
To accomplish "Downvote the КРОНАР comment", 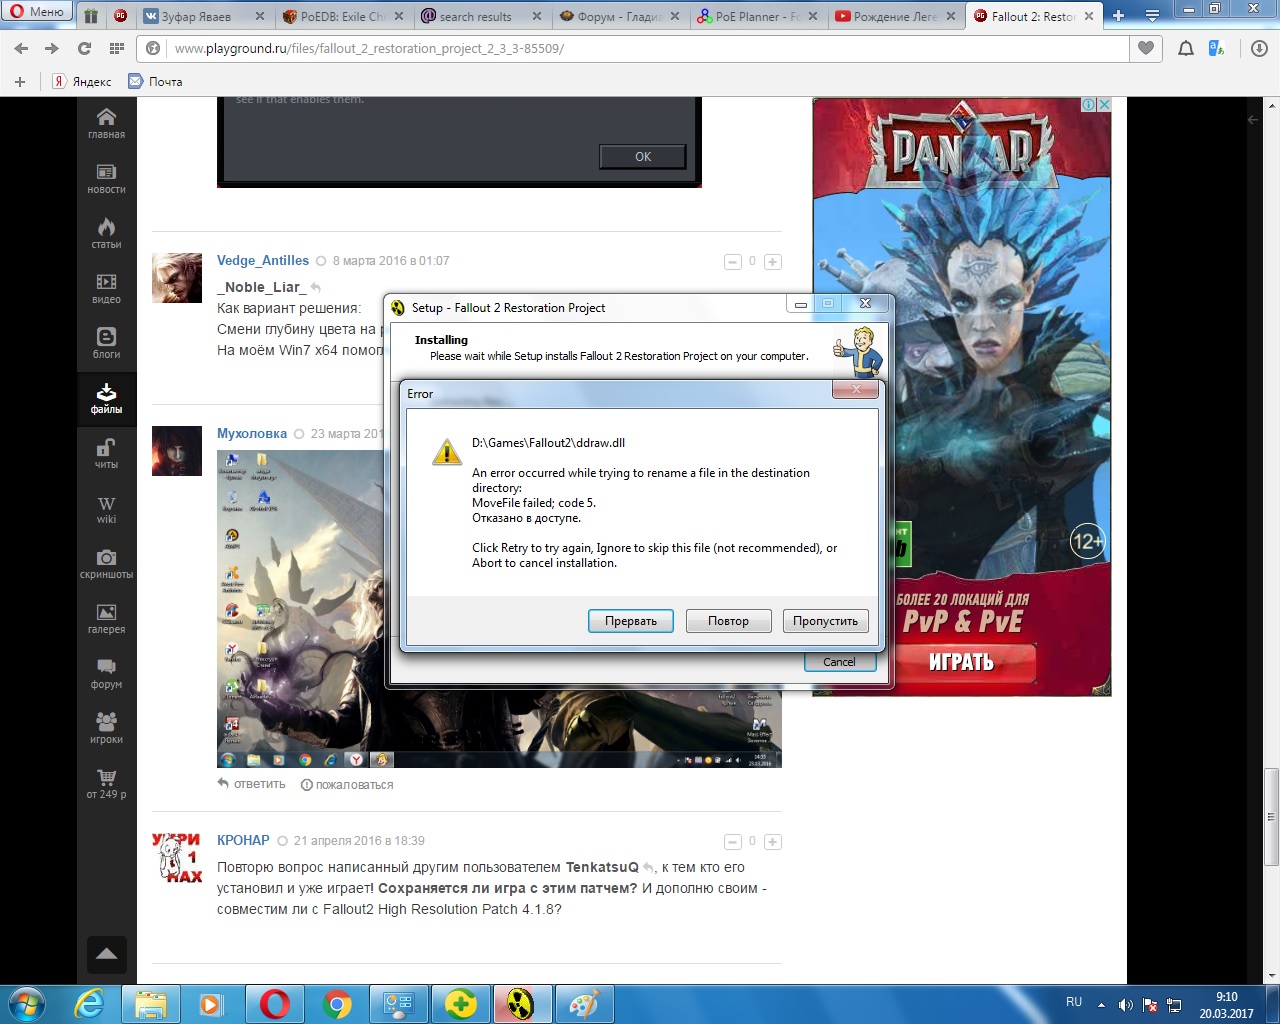I will [732, 842].
